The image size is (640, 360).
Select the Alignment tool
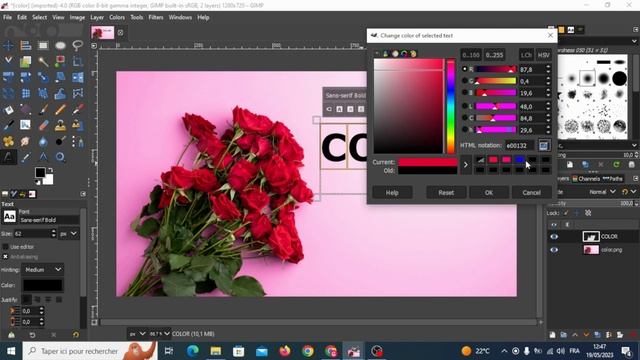click(26, 45)
